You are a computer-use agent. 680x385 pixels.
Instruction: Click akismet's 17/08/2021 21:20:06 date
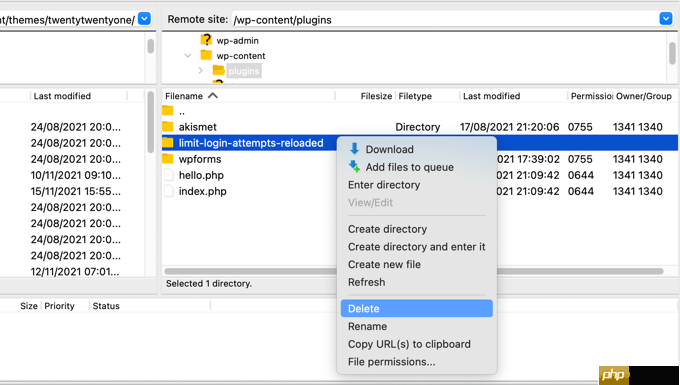[510, 127]
